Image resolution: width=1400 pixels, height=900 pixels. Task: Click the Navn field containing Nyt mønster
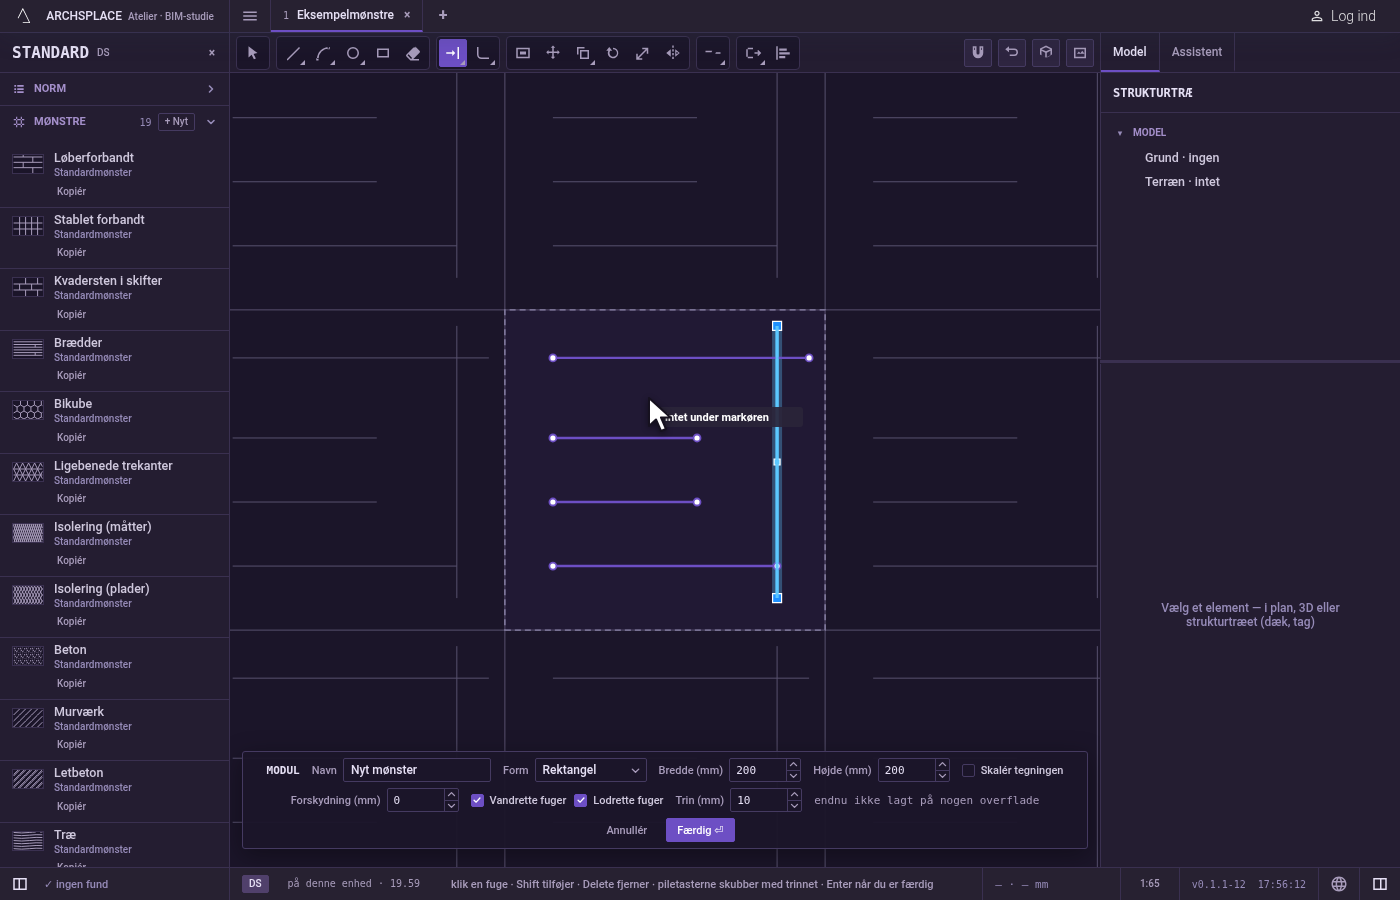click(x=417, y=770)
